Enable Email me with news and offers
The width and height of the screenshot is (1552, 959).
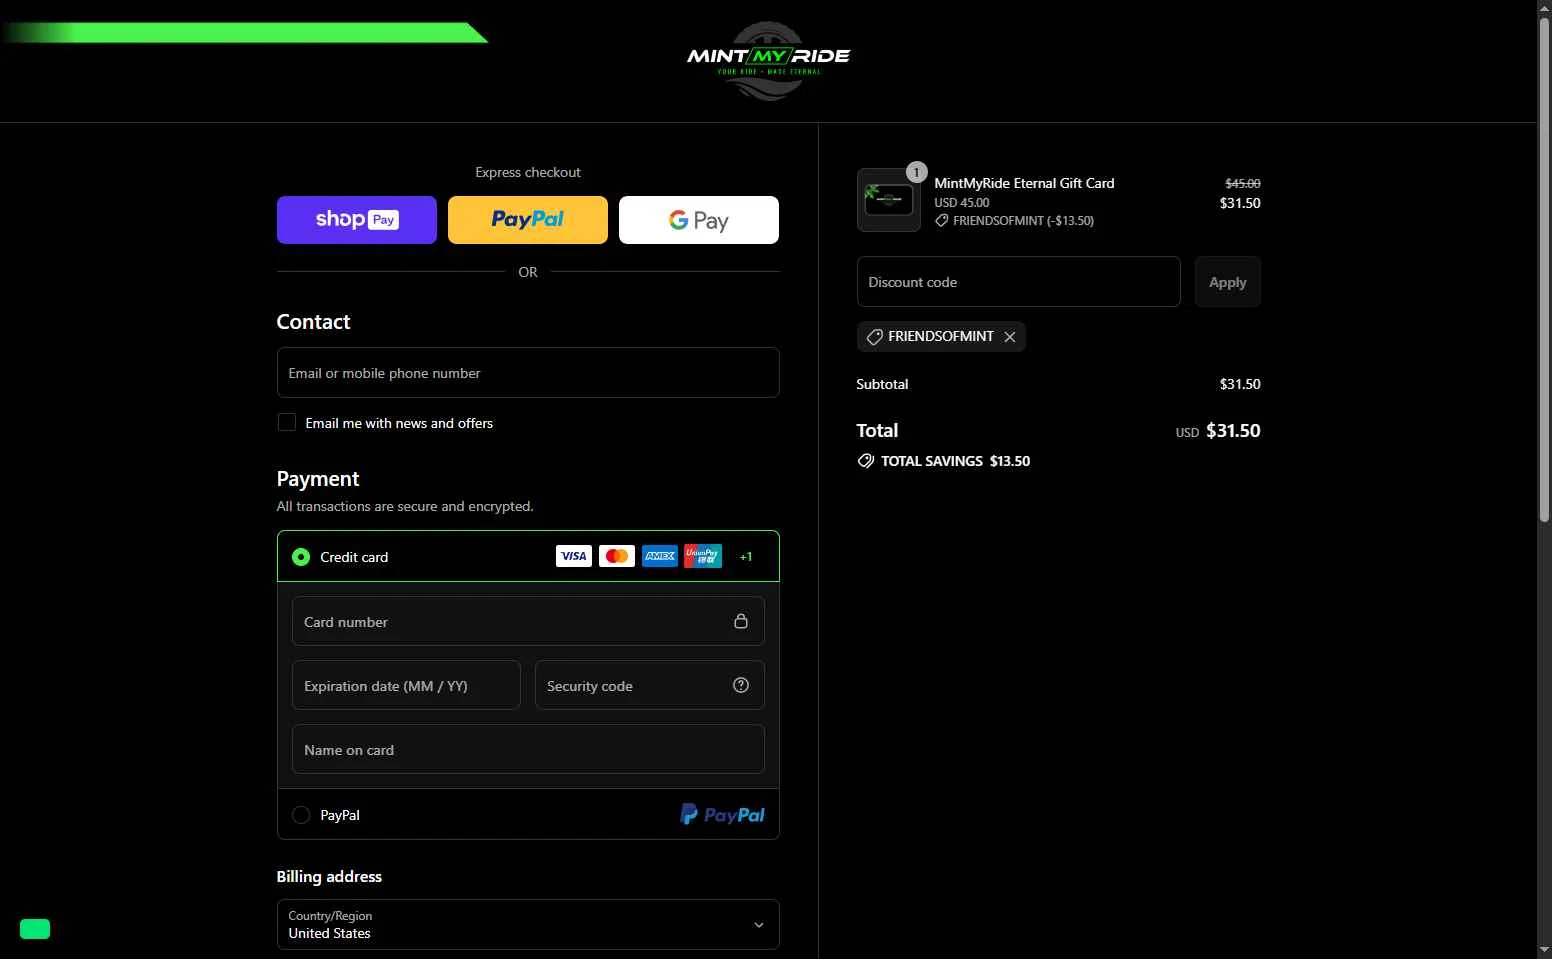(287, 422)
